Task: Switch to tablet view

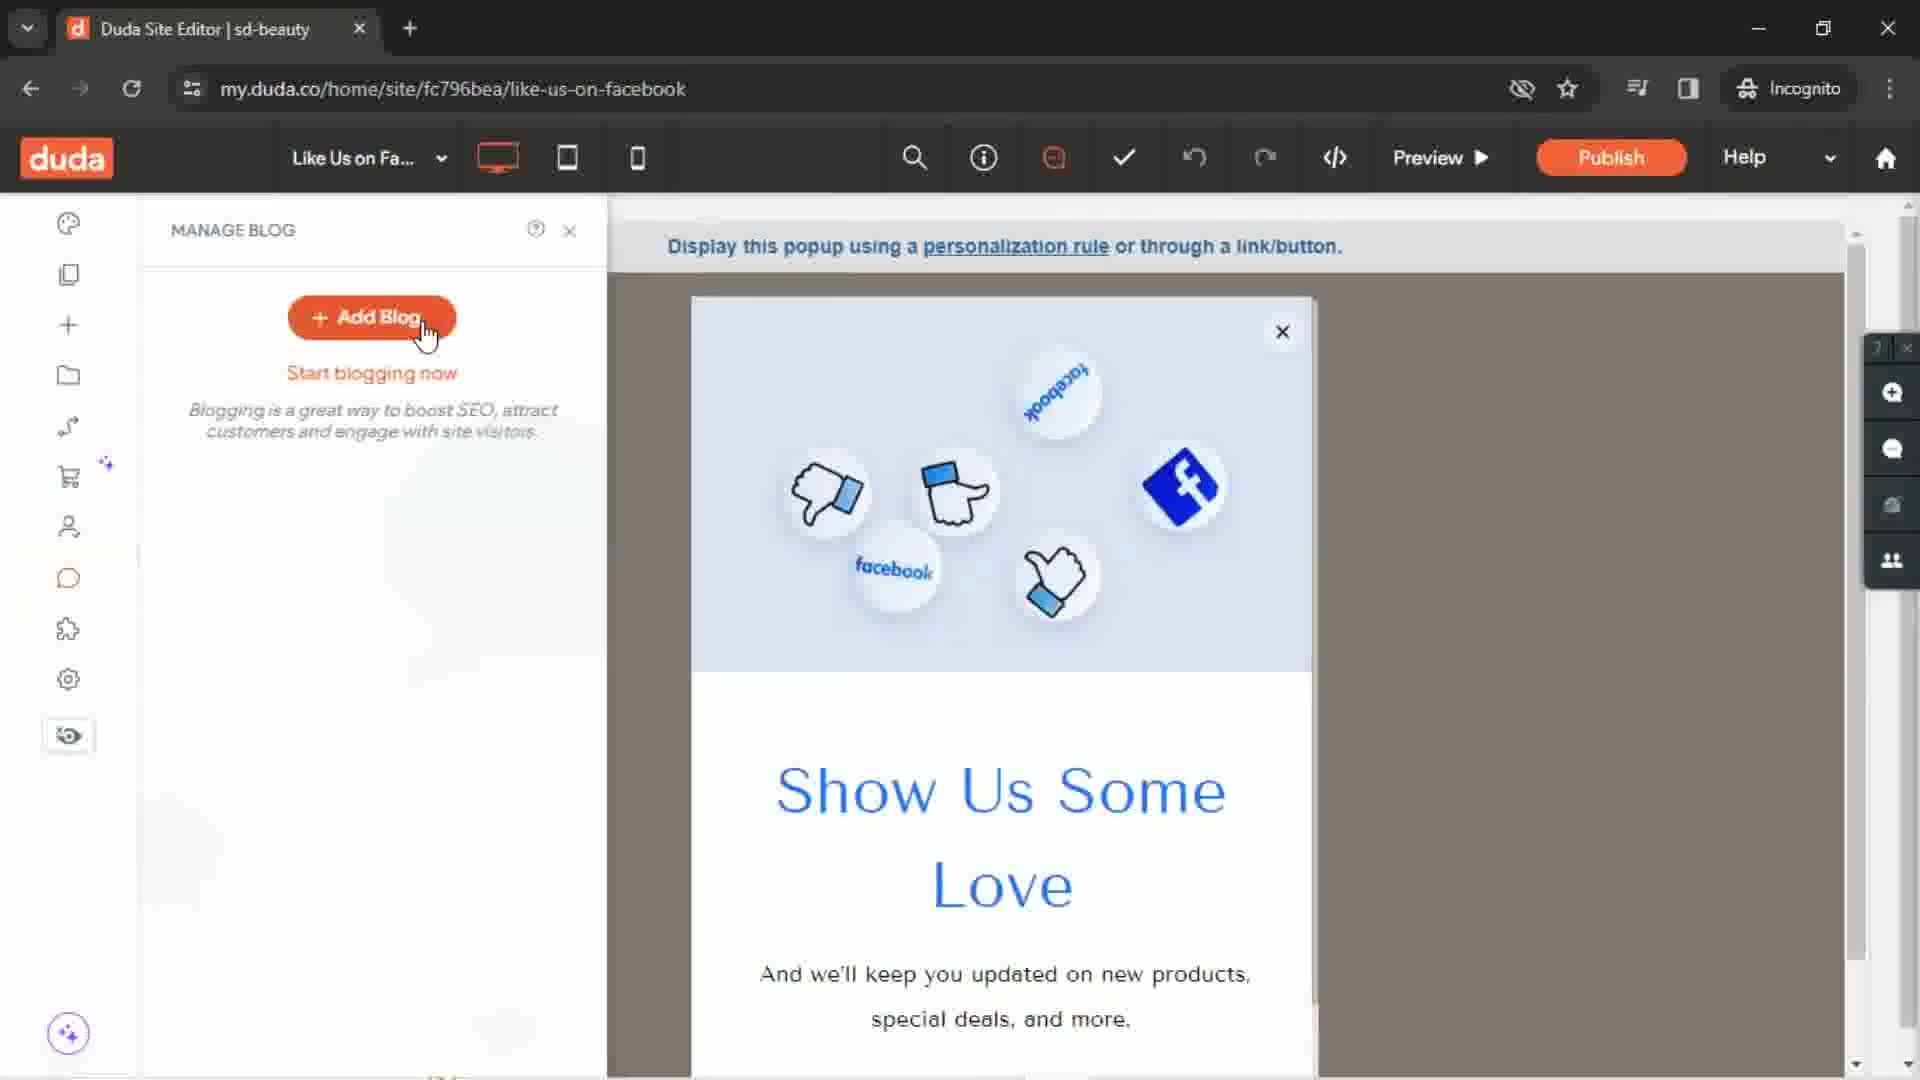Action: (567, 158)
